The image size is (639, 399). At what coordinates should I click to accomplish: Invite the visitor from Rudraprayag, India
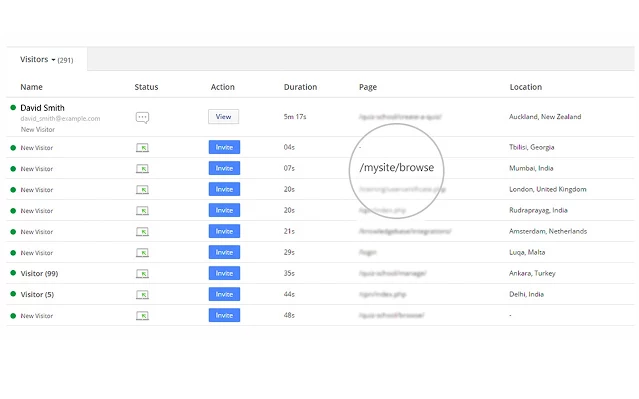224,210
